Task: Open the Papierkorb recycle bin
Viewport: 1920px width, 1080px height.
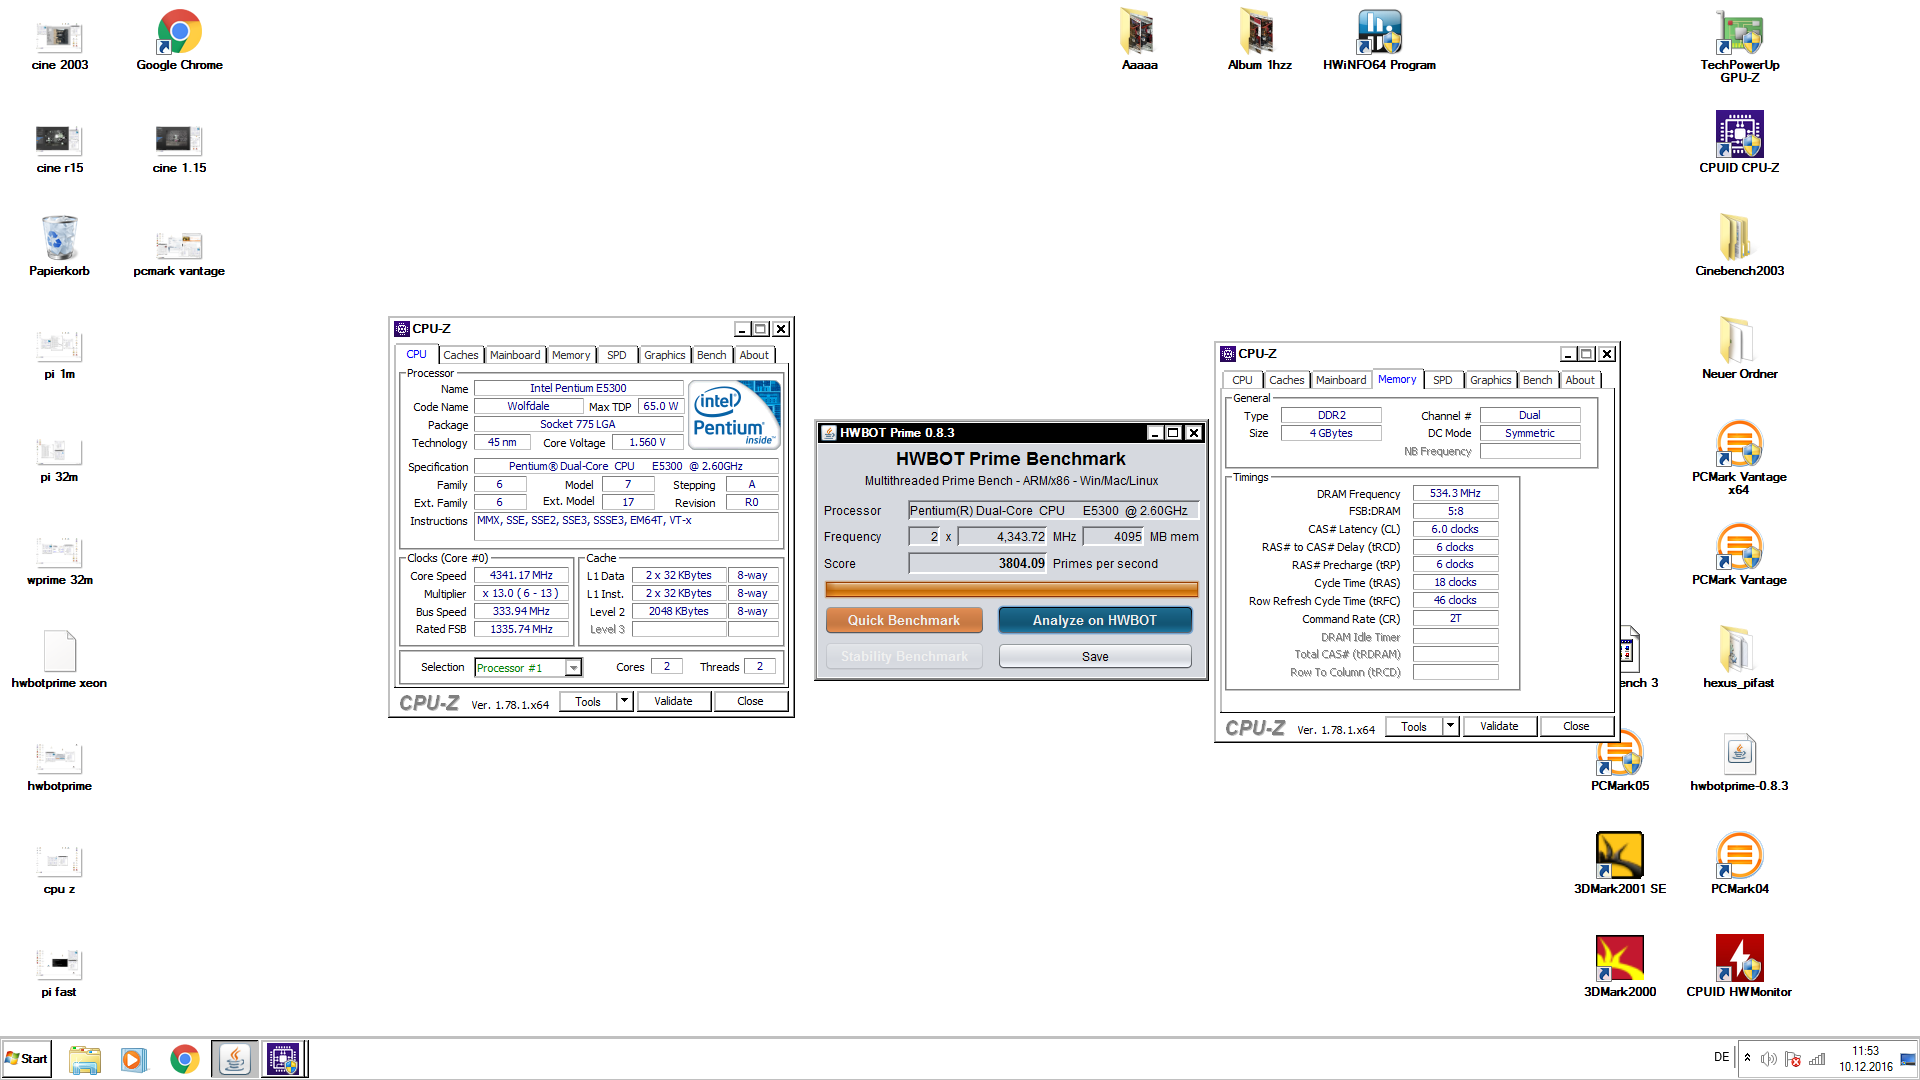Action: (59, 247)
